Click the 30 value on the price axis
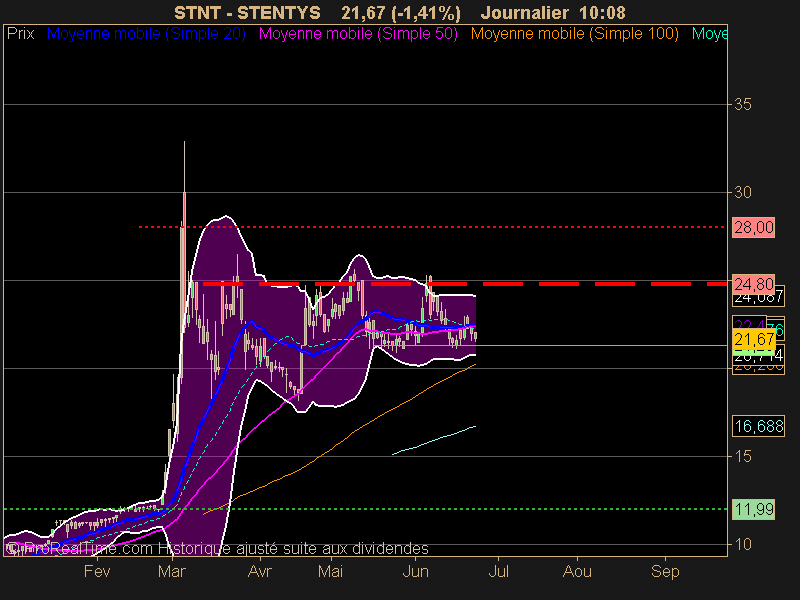Screen dimensions: 800x600 743,192
